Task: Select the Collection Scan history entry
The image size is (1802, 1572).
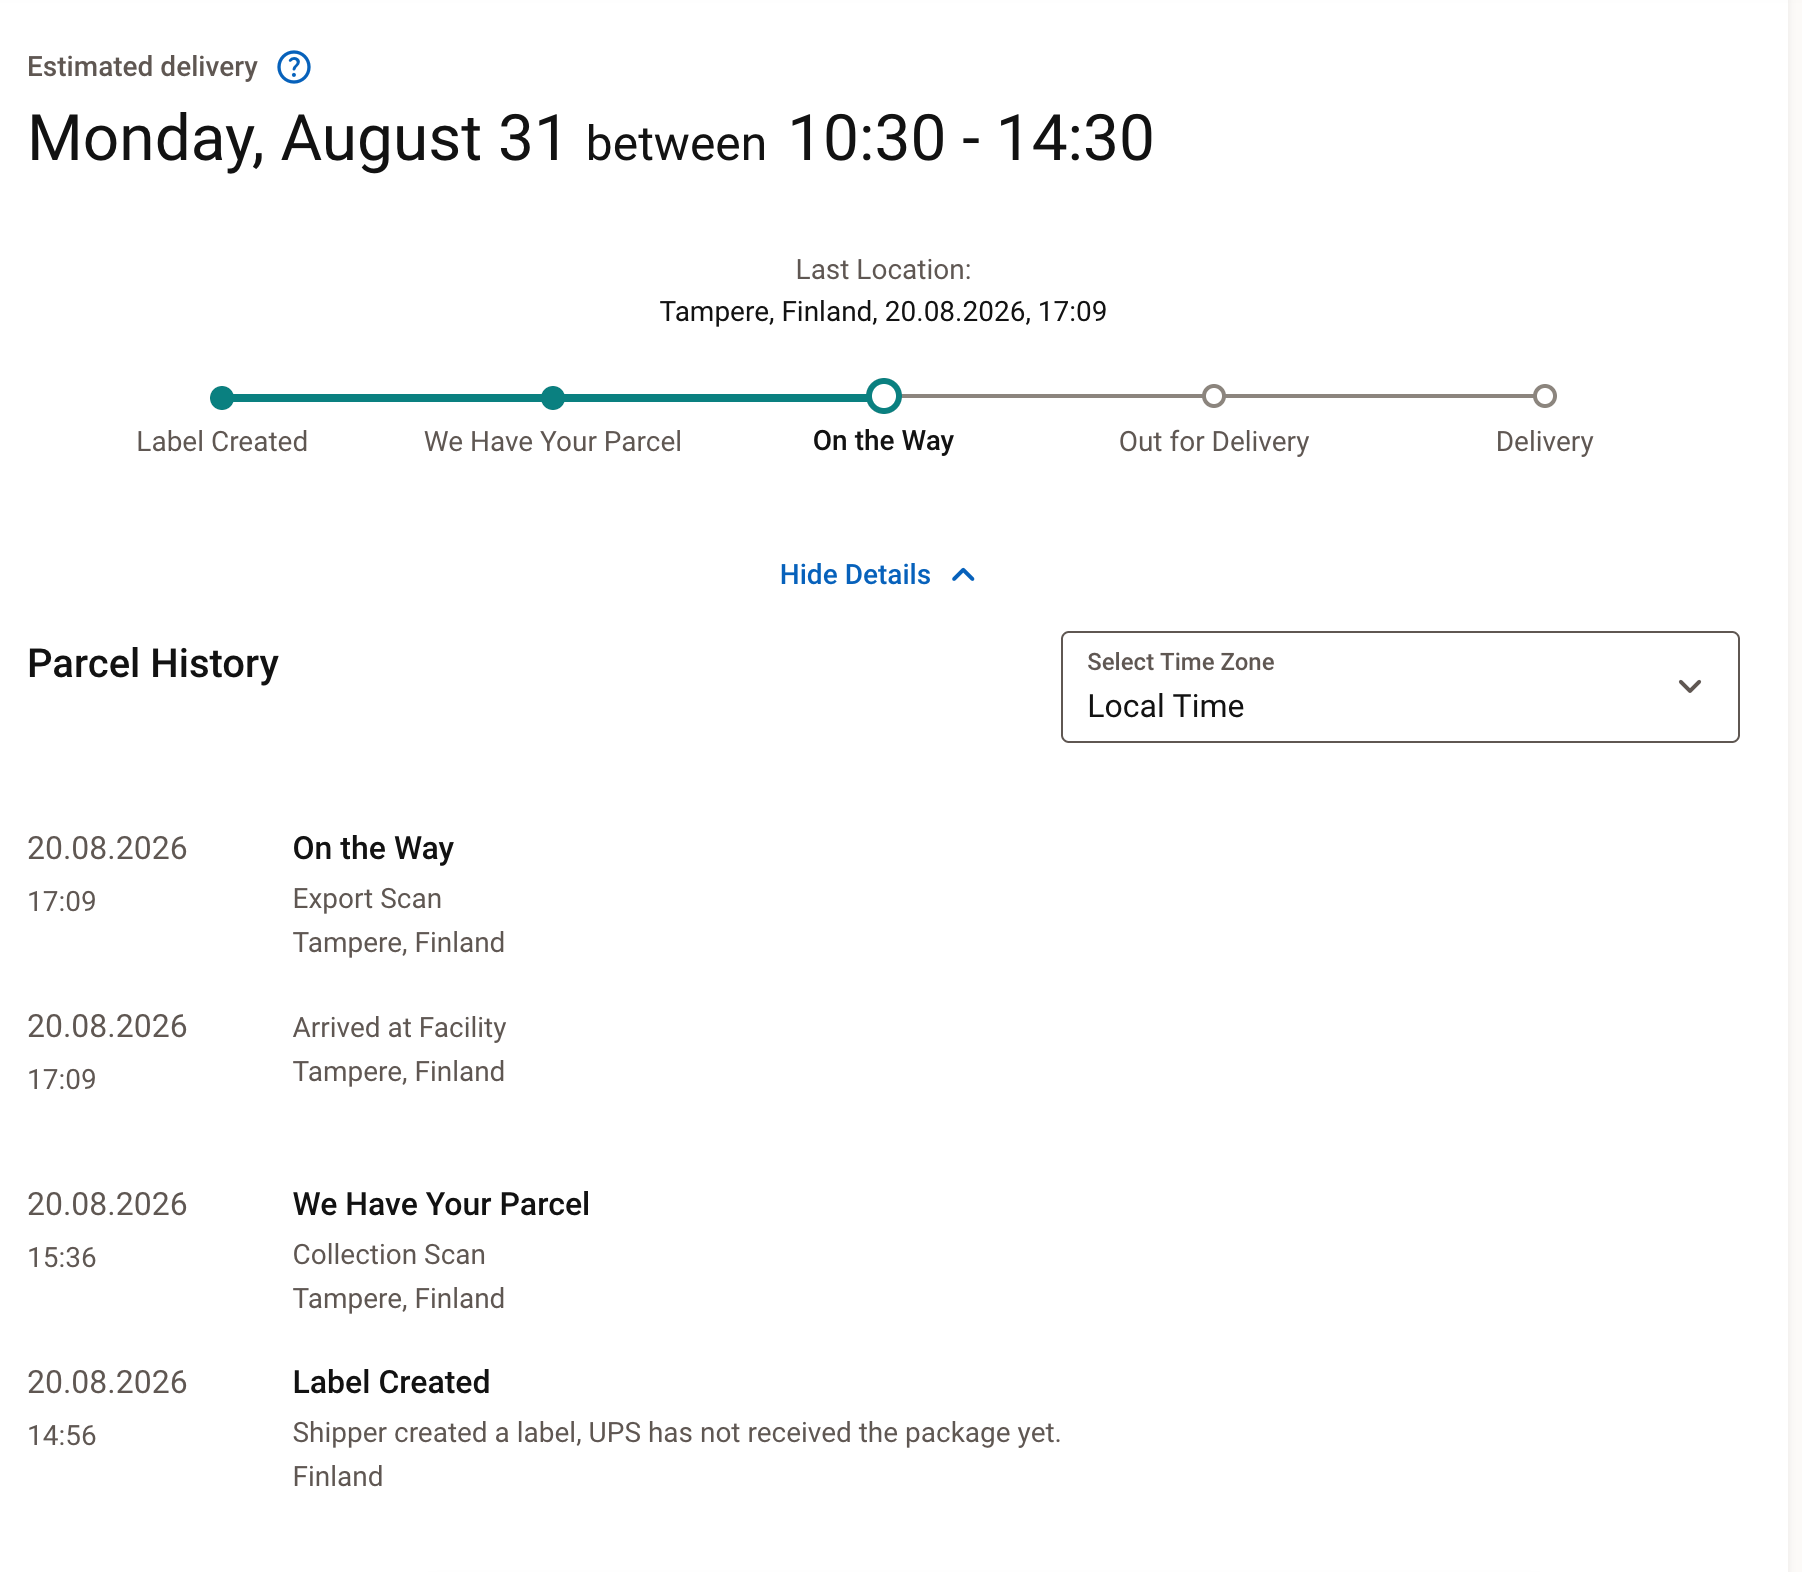Action: click(389, 1254)
